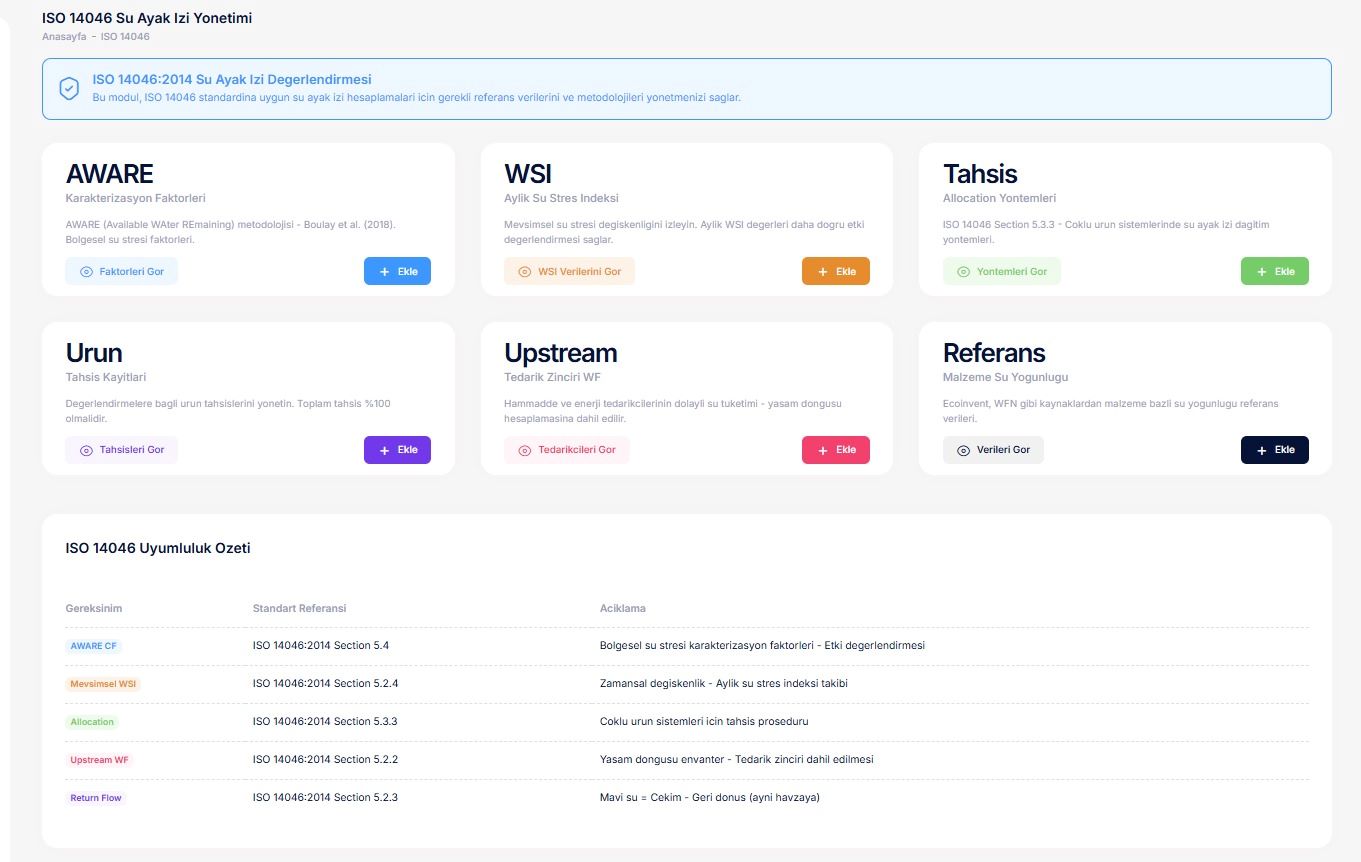Select the AWARE CF badge in the summary table
The image size is (1361, 862).
[94, 645]
